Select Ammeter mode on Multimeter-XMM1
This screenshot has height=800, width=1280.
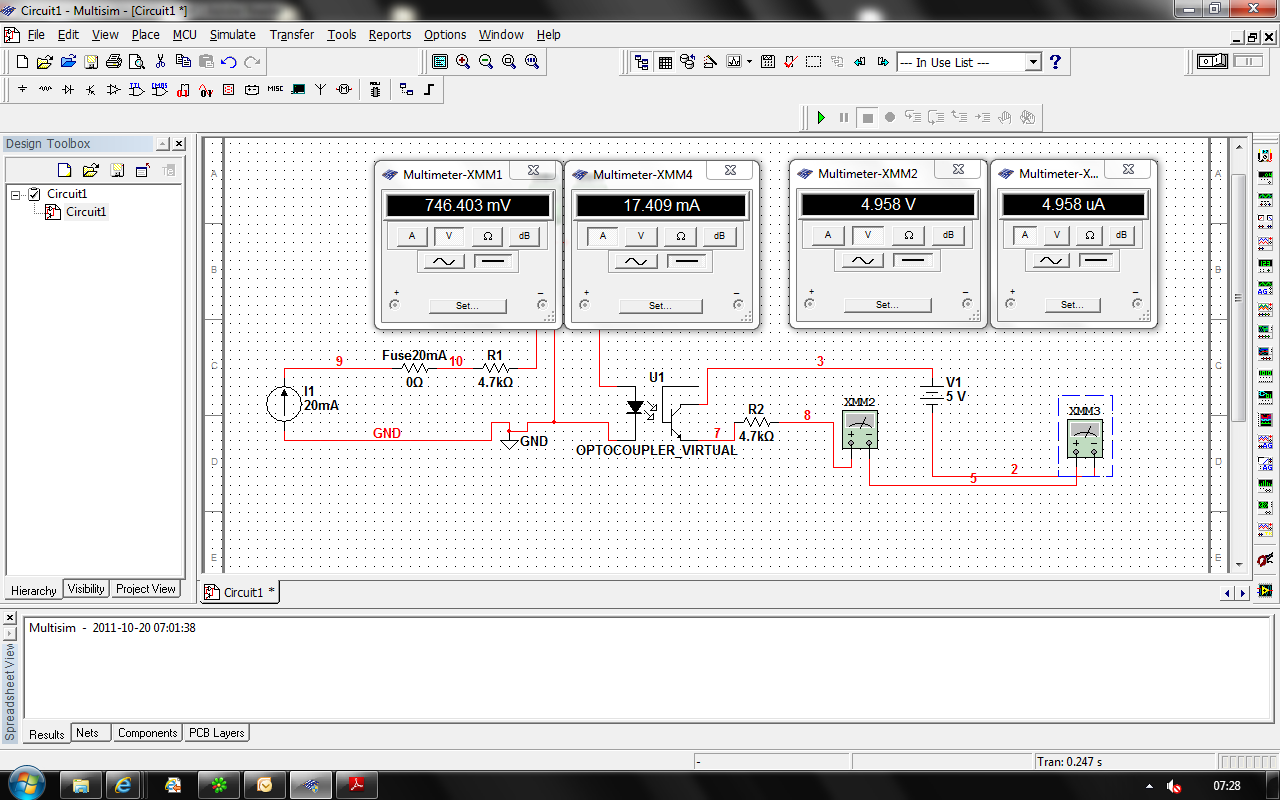click(412, 237)
